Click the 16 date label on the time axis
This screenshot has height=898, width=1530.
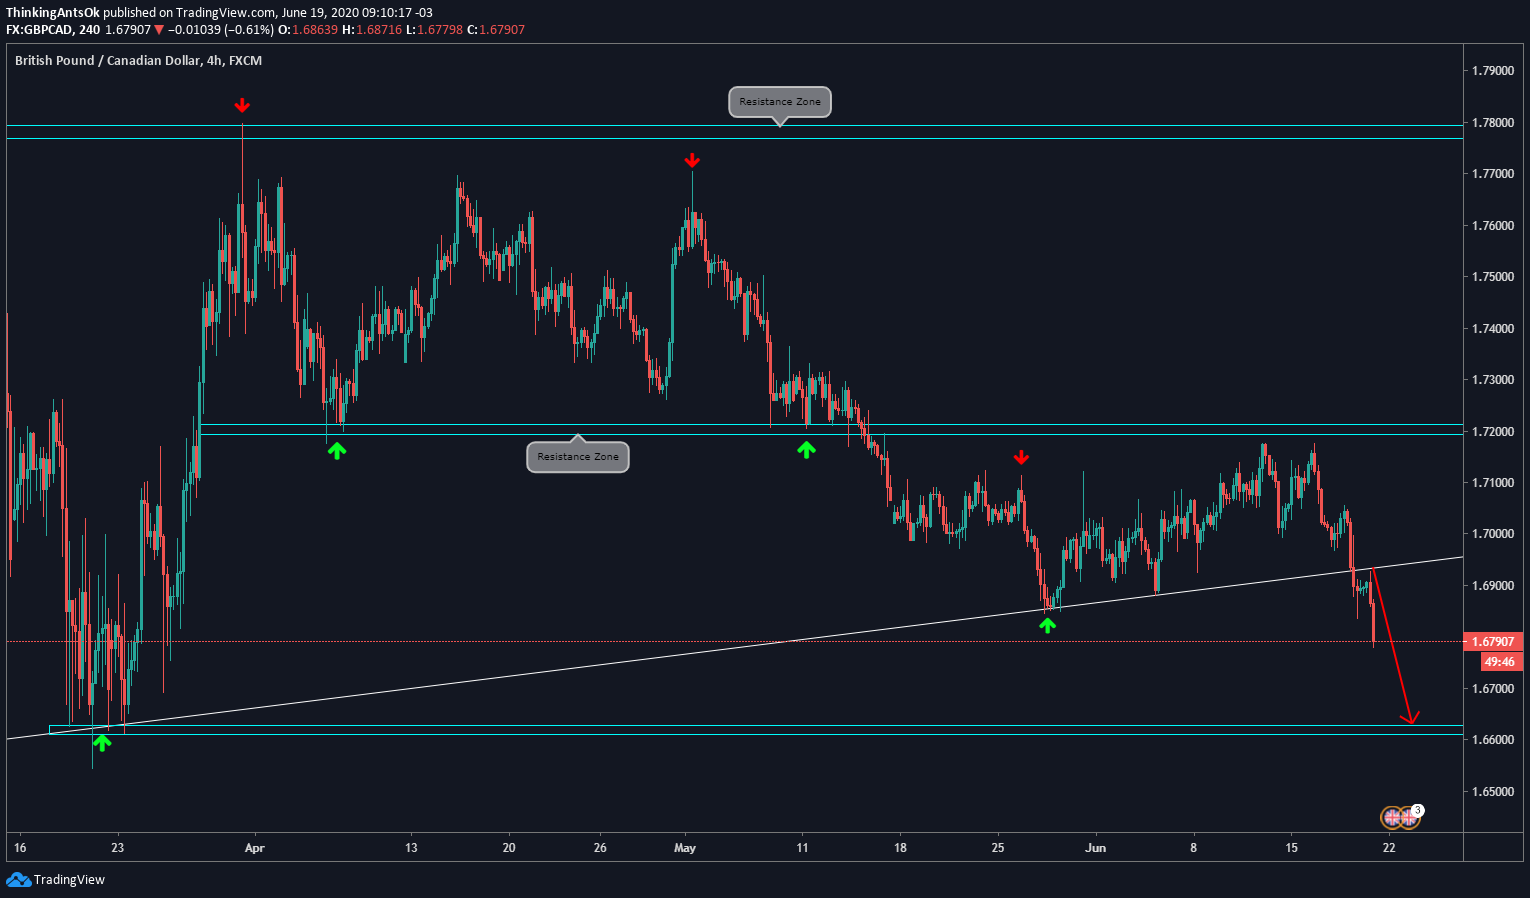(21, 848)
